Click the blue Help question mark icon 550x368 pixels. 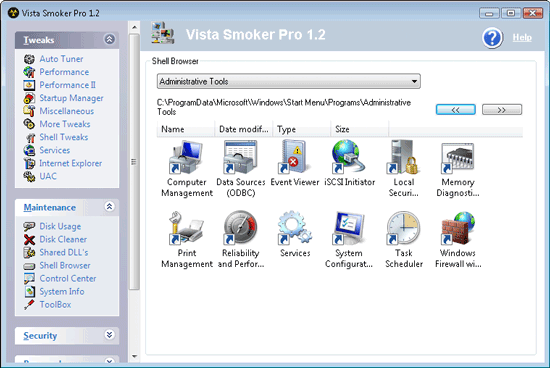point(492,38)
